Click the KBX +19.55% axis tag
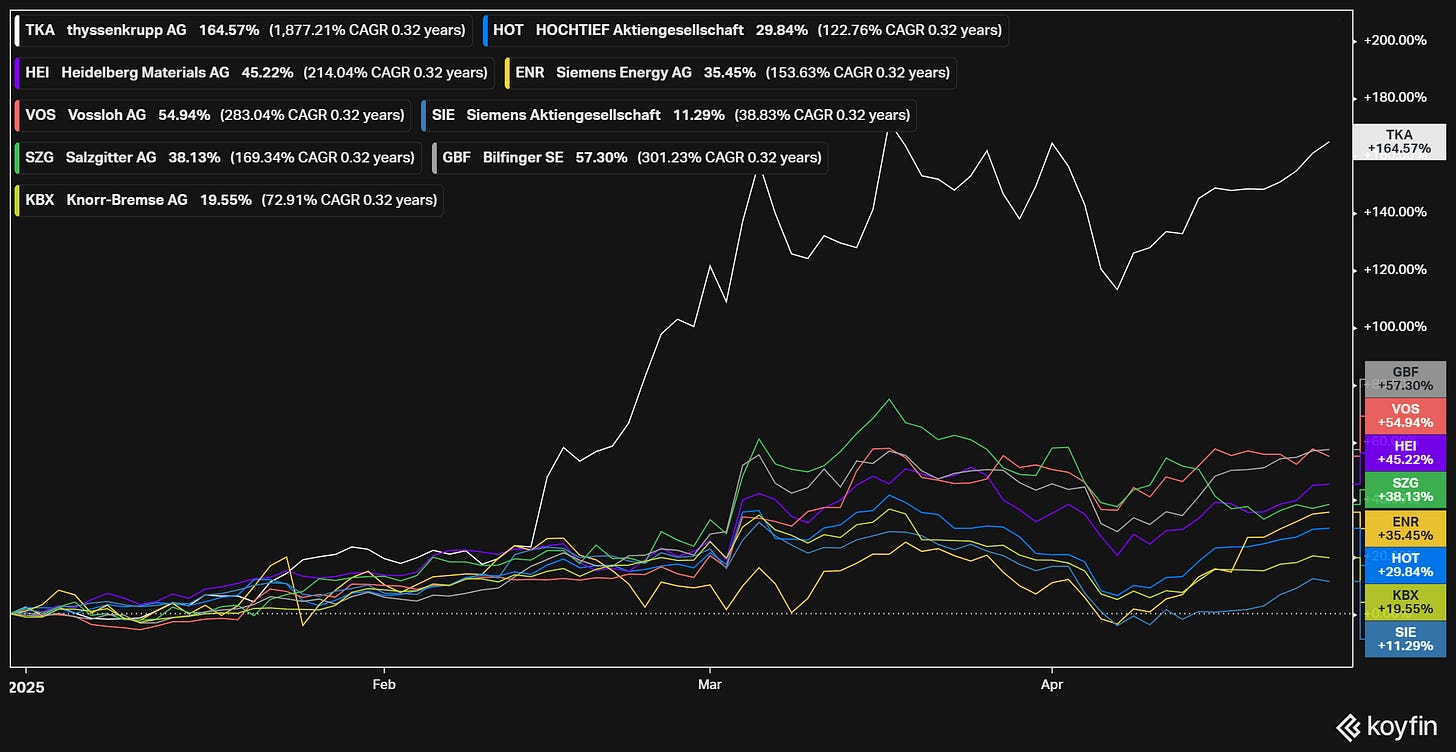This screenshot has height=752, width=1456. pyautogui.click(x=1405, y=602)
